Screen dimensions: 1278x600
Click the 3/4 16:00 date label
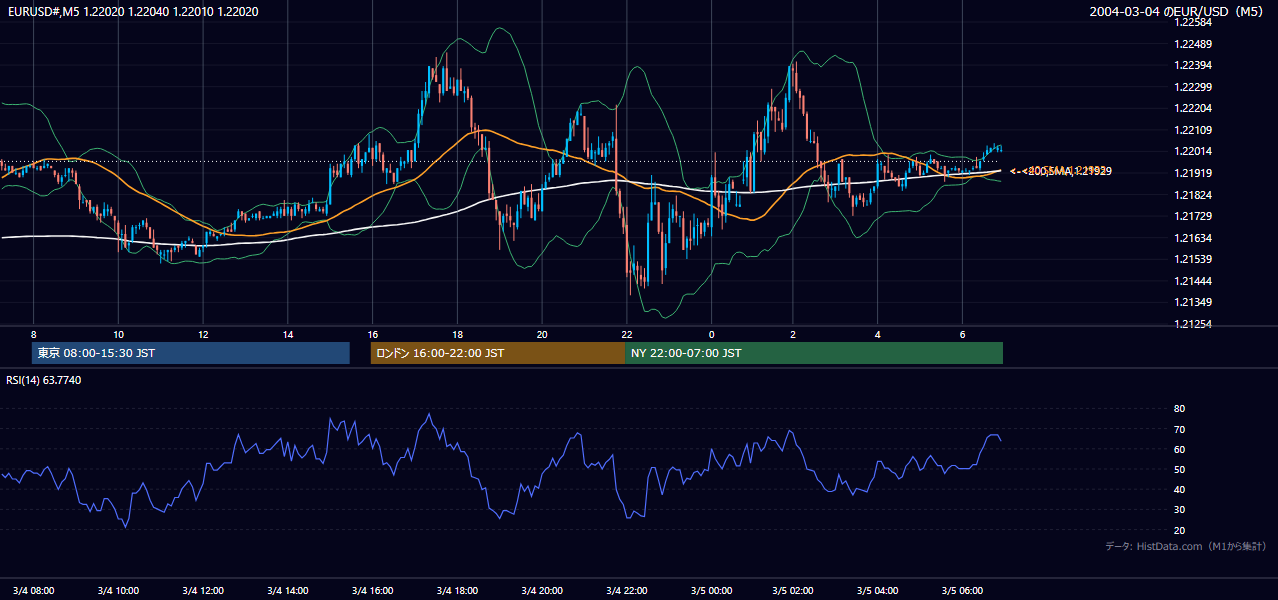coord(372,590)
